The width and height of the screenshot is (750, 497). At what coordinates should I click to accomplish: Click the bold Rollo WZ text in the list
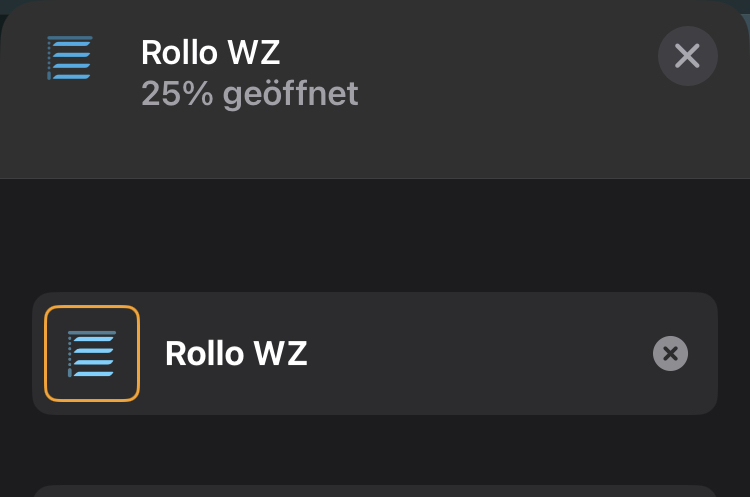coord(236,353)
